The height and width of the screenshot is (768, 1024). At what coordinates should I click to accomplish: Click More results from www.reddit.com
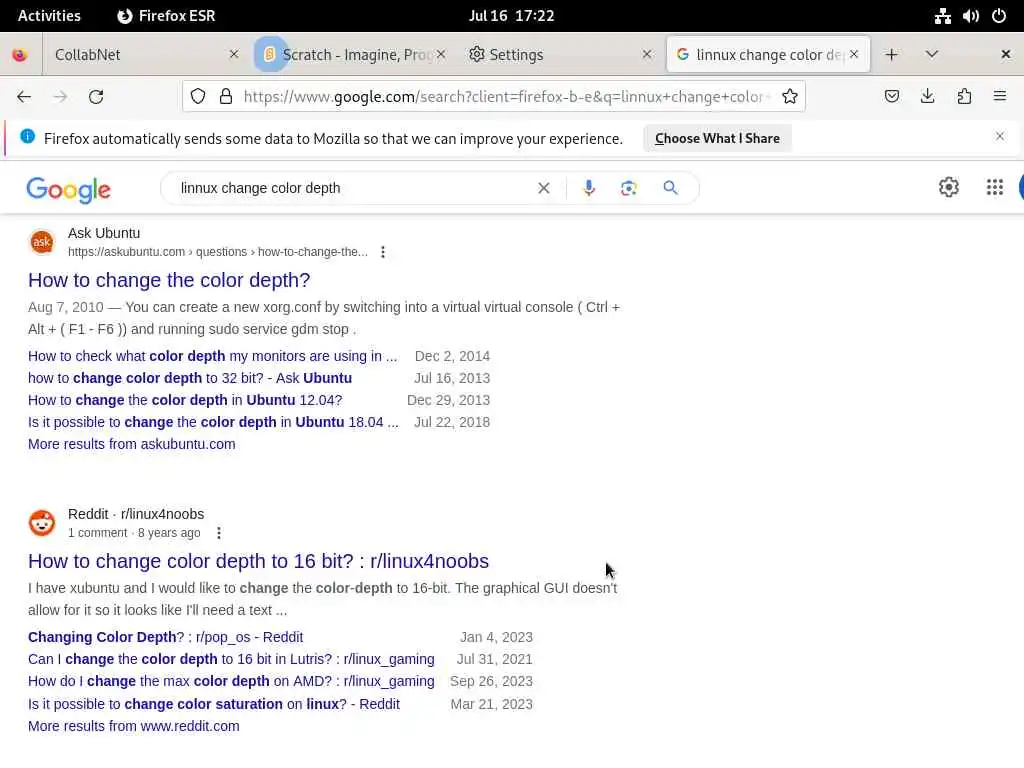pyautogui.click(x=134, y=726)
